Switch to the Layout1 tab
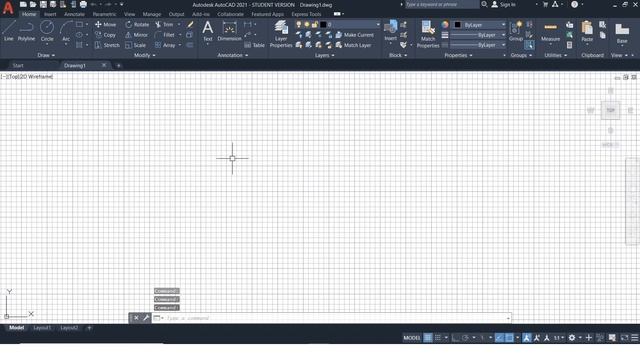 pos(42,328)
